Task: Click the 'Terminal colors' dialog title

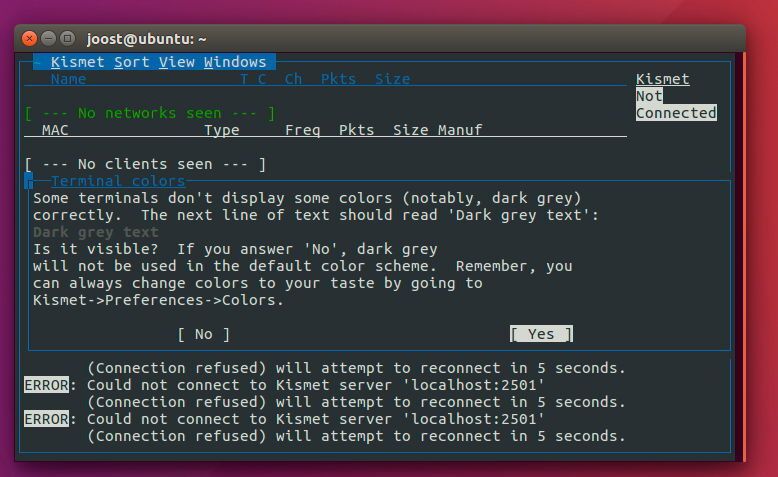Action: tap(118, 181)
